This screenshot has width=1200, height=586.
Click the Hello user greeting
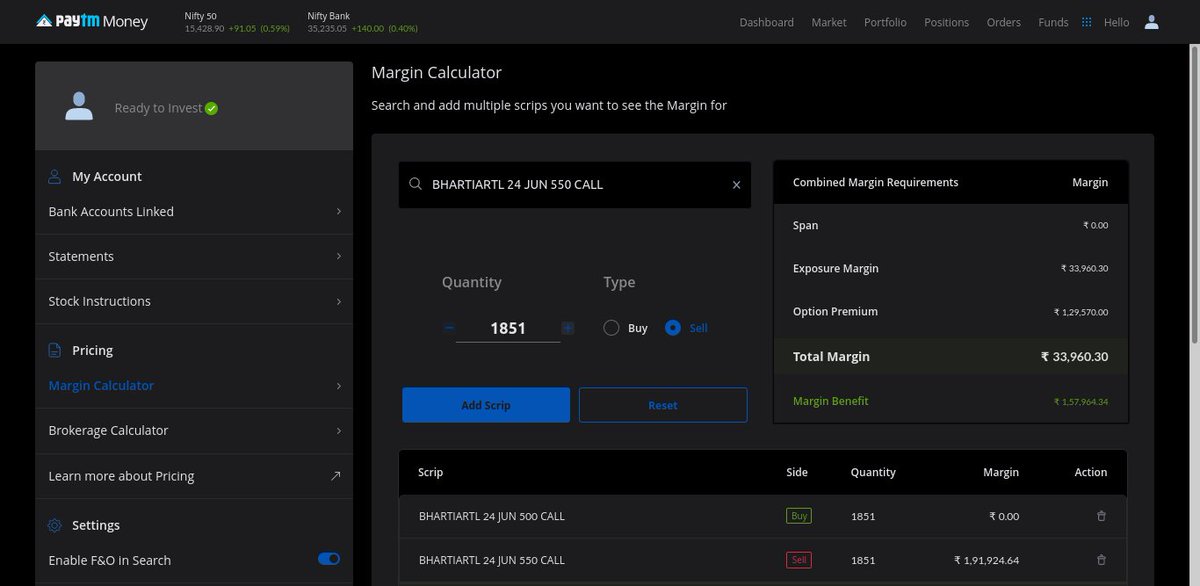[1116, 22]
